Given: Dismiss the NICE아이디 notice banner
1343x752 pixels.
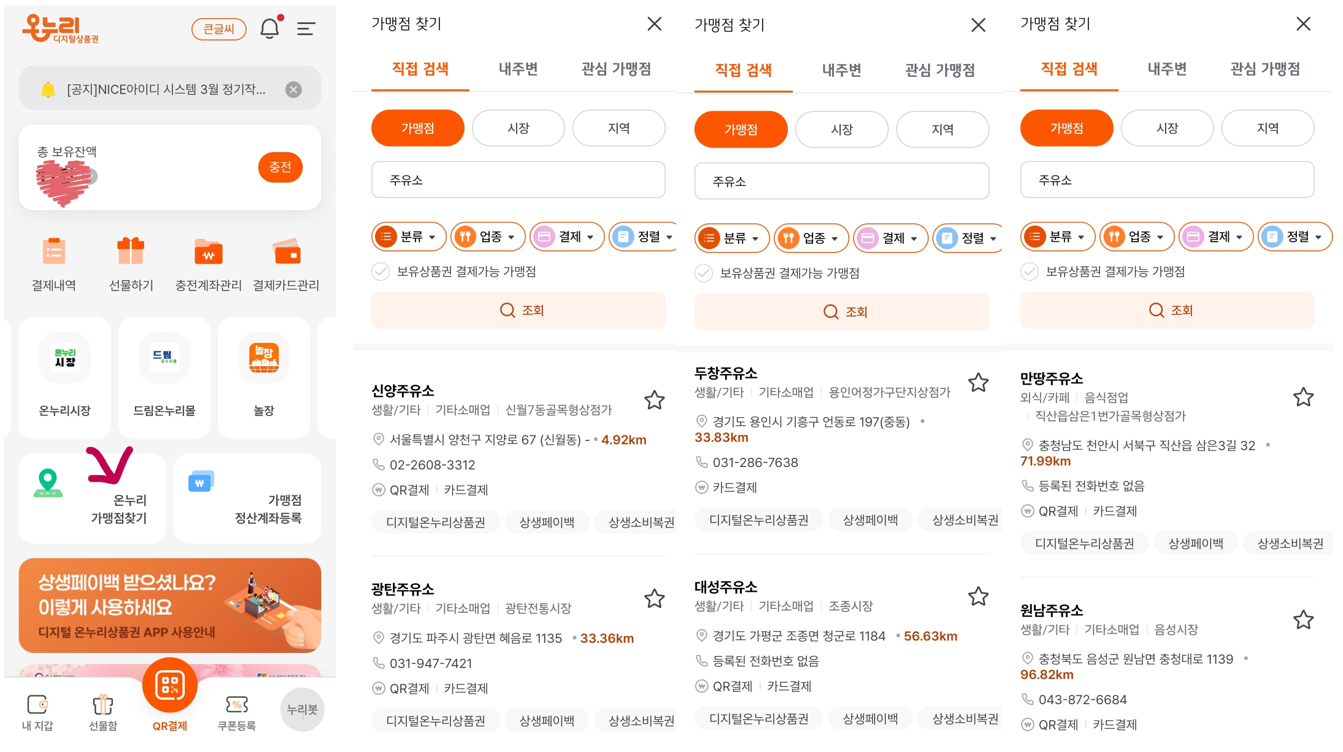Looking at the screenshot, I should [x=293, y=89].
